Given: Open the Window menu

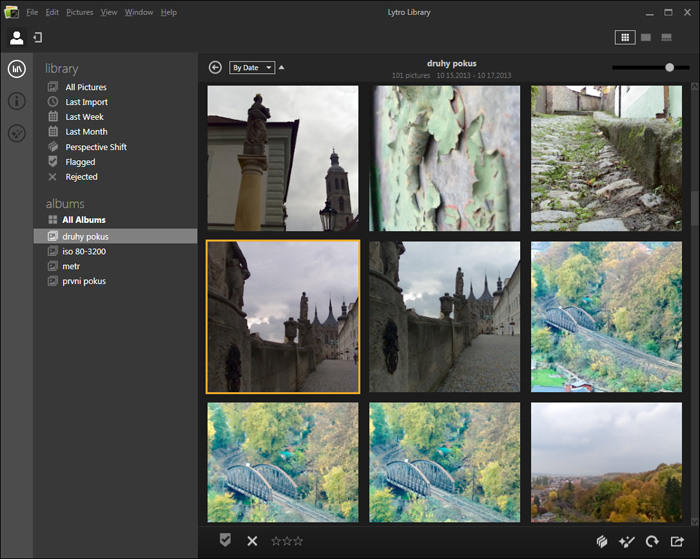Looking at the screenshot, I should tap(139, 12).
